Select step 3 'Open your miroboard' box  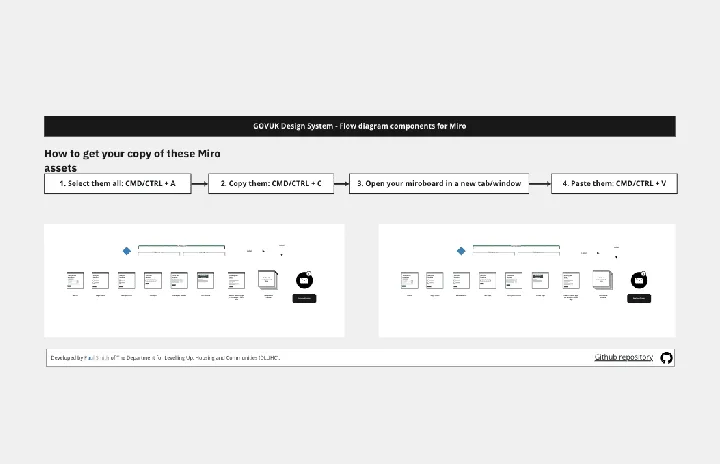(439, 183)
